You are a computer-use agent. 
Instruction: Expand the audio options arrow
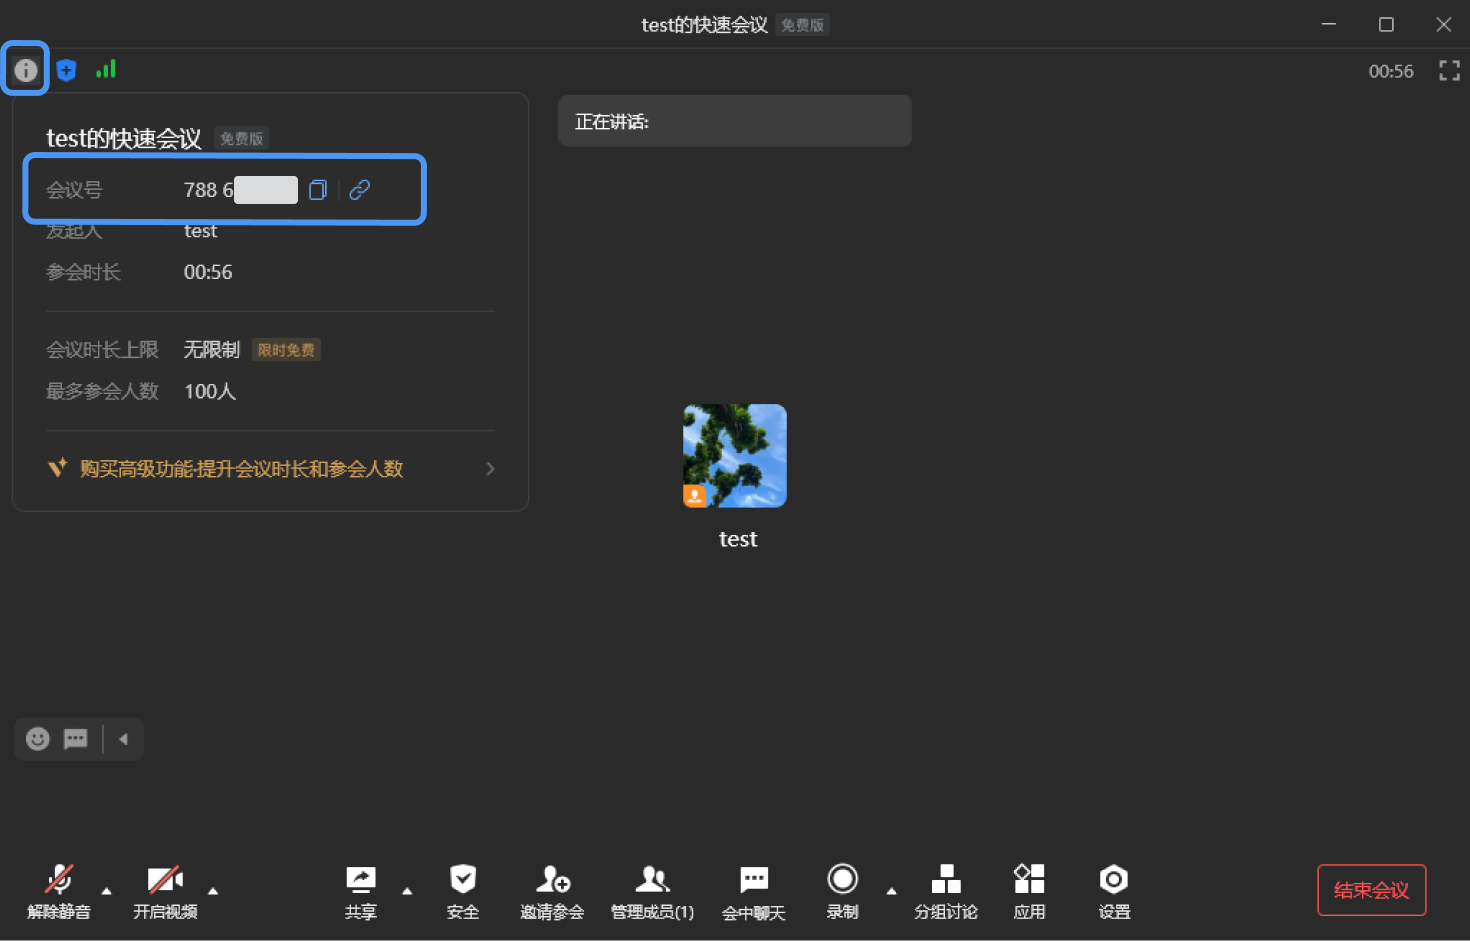click(107, 891)
